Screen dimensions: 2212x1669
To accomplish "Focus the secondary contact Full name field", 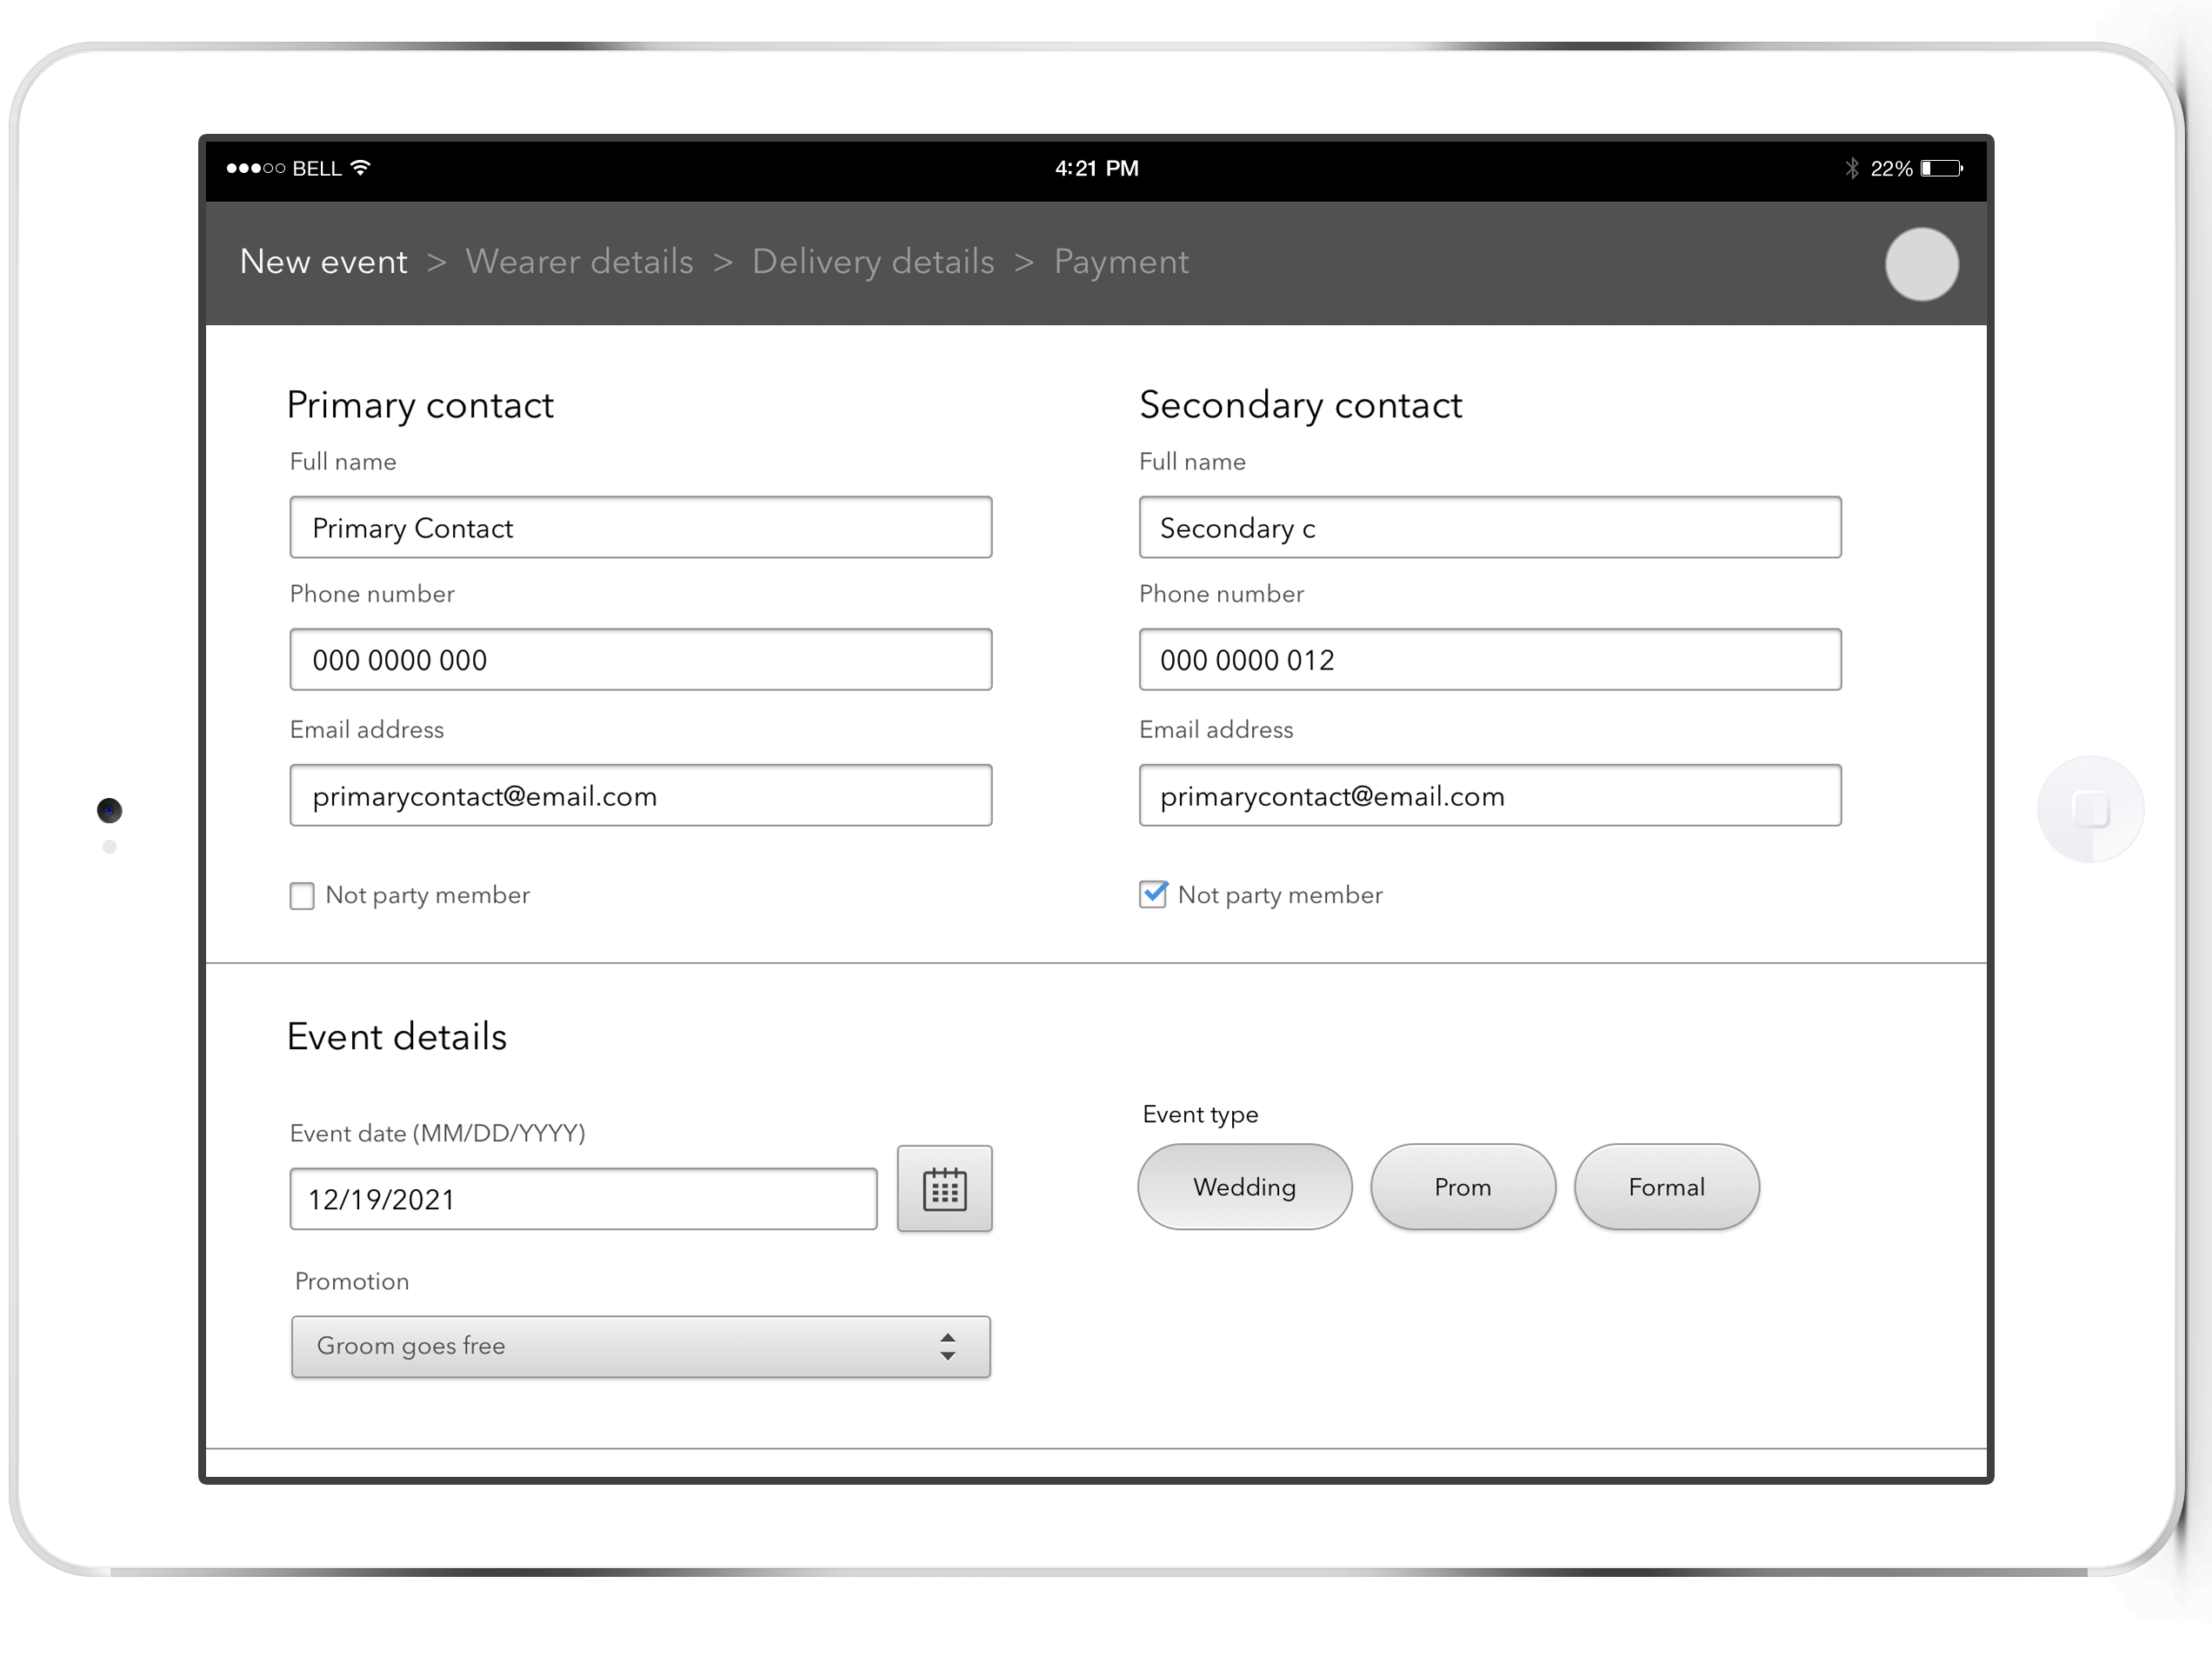I will [x=1489, y=527].
